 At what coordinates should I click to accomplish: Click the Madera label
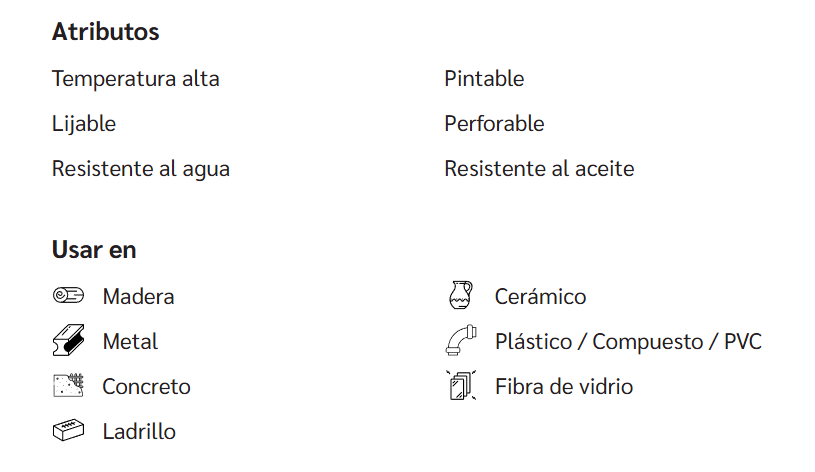pyautogui.click(x=138, y=296)
